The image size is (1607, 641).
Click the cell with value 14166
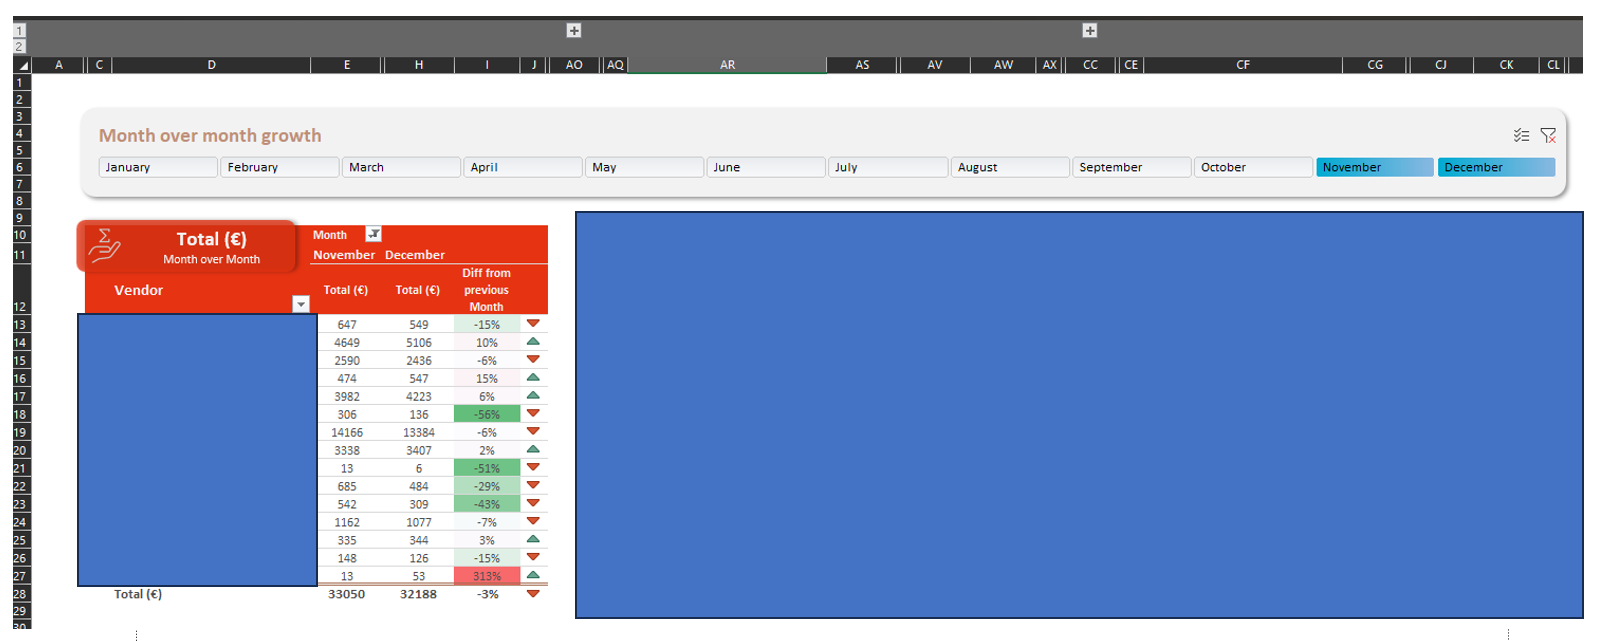(347, 432)
